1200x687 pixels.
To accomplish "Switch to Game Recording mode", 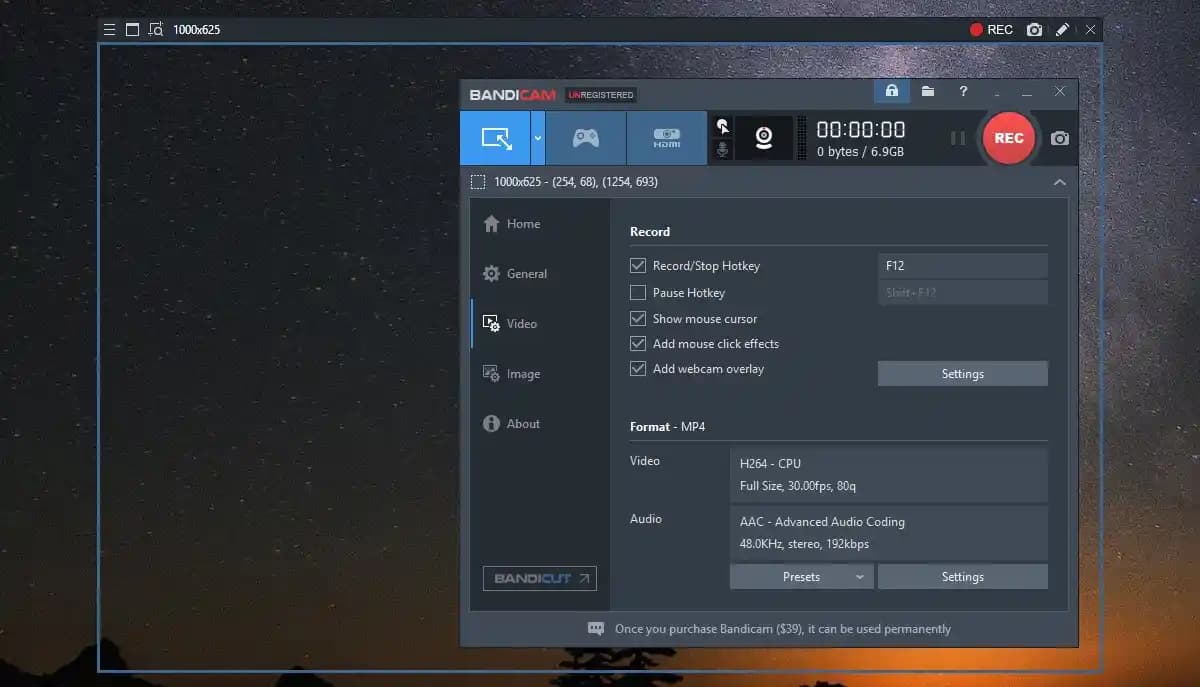I will (586, 138).
